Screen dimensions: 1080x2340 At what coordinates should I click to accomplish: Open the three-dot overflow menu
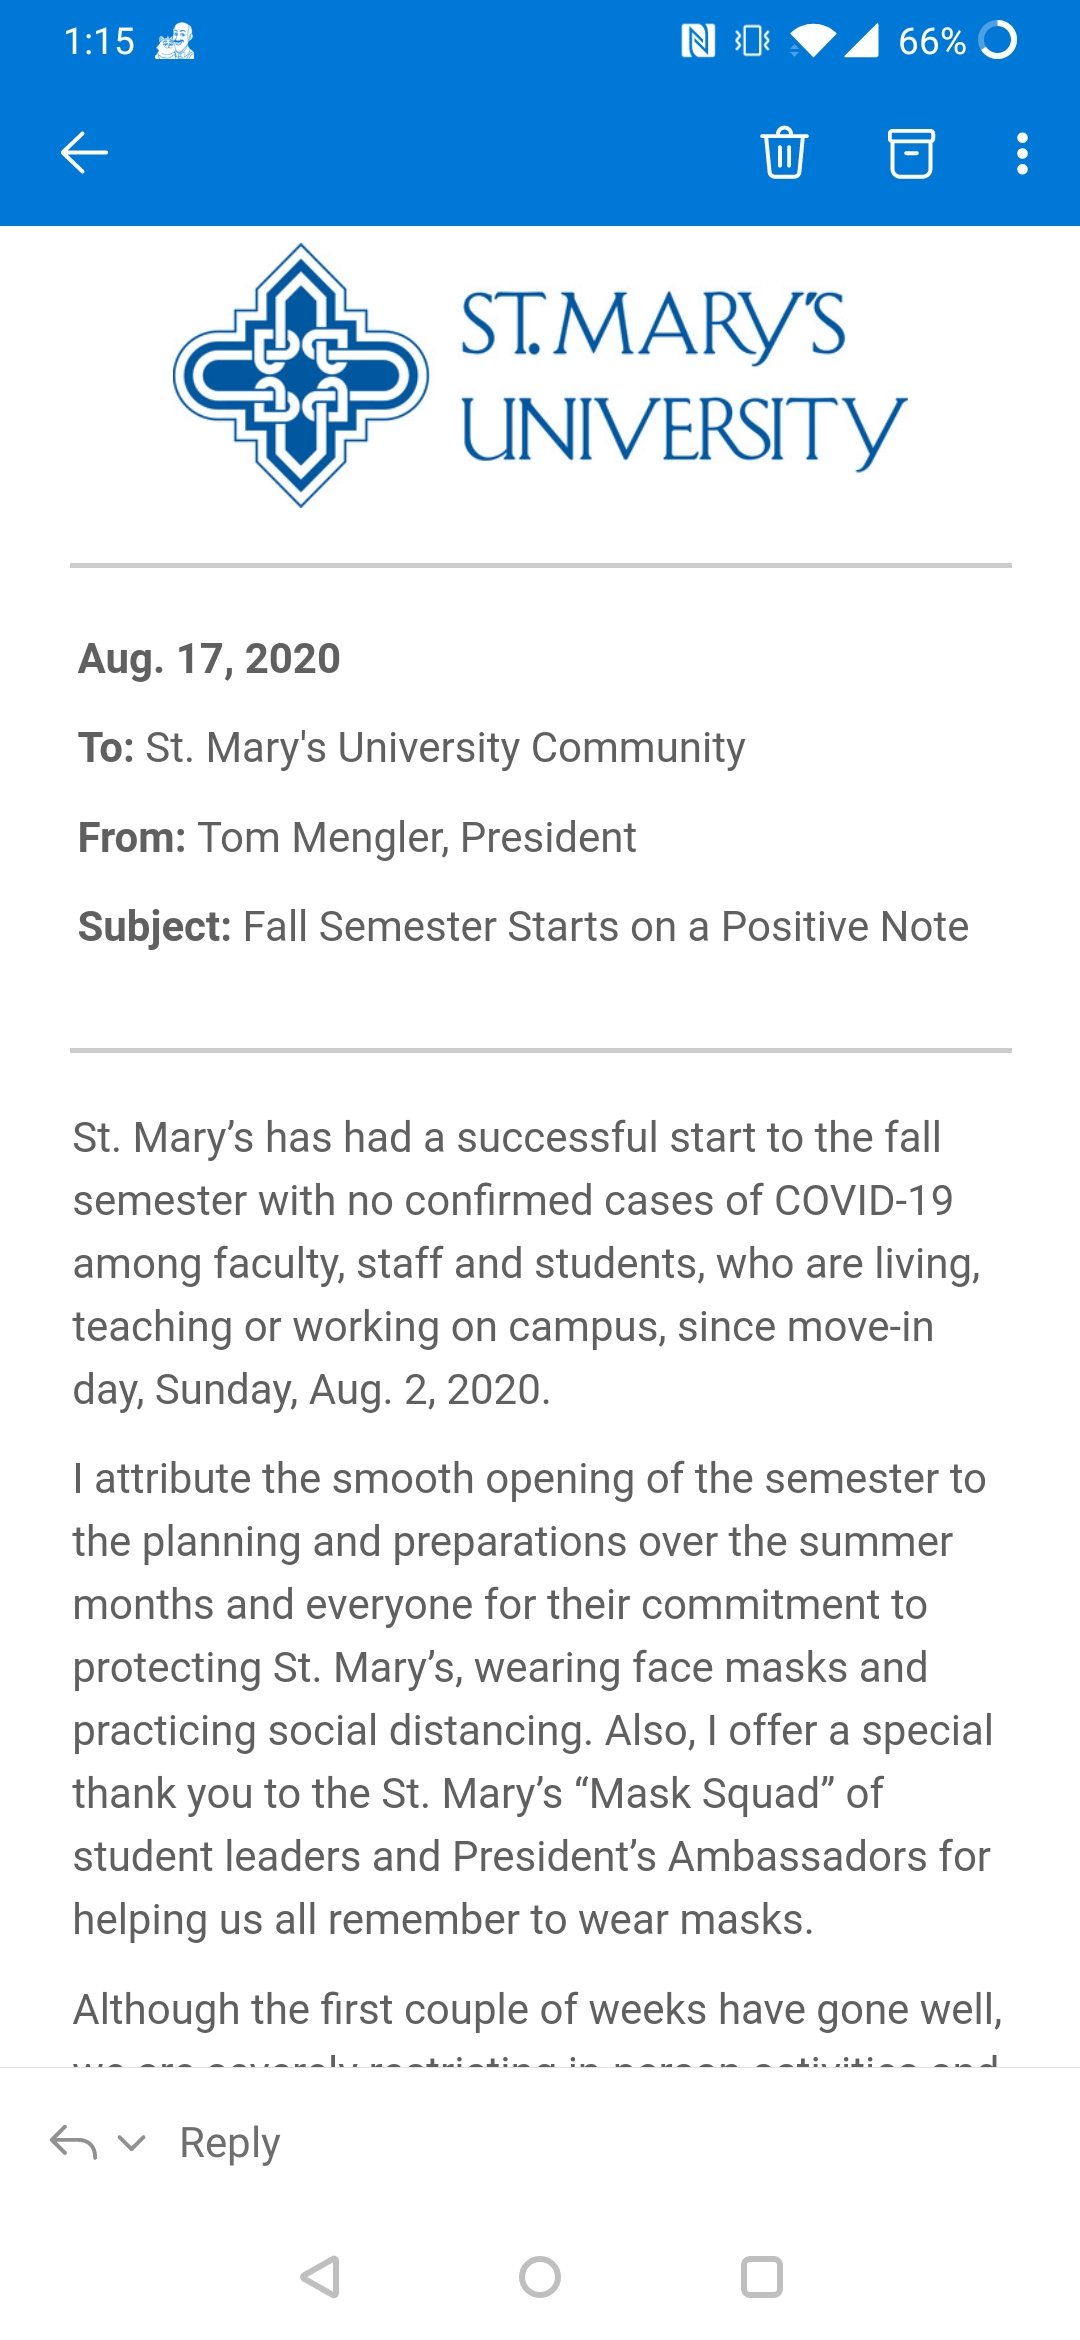1021,153
